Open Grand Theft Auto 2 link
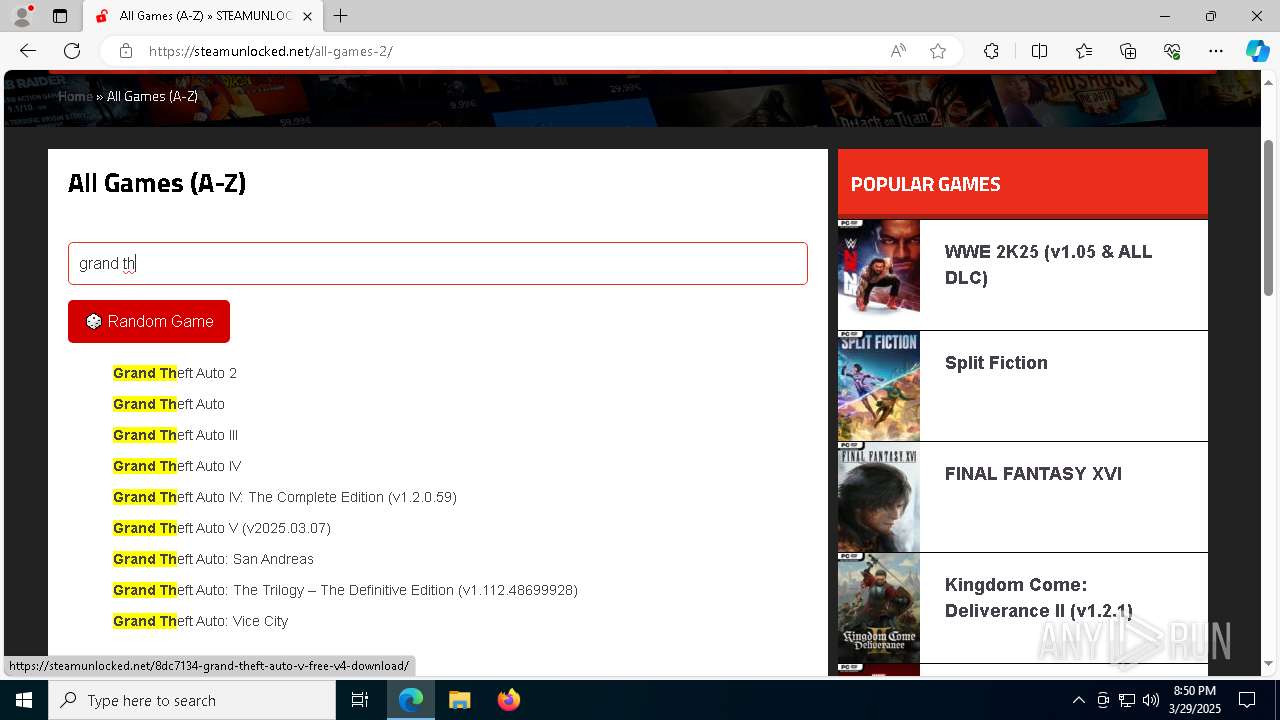The width and height of the screenshot is (1280, 720). coord(175,373)
